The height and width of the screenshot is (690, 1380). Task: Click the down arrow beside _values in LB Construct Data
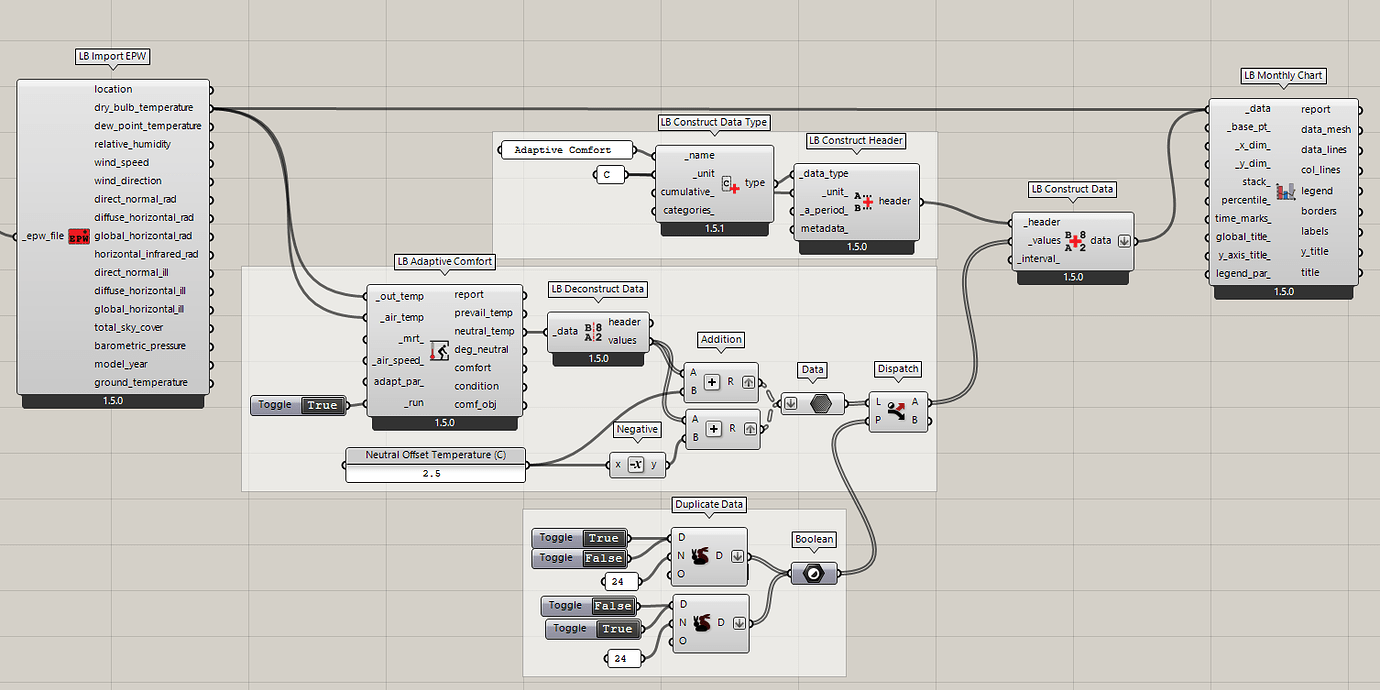[1123, 240]
